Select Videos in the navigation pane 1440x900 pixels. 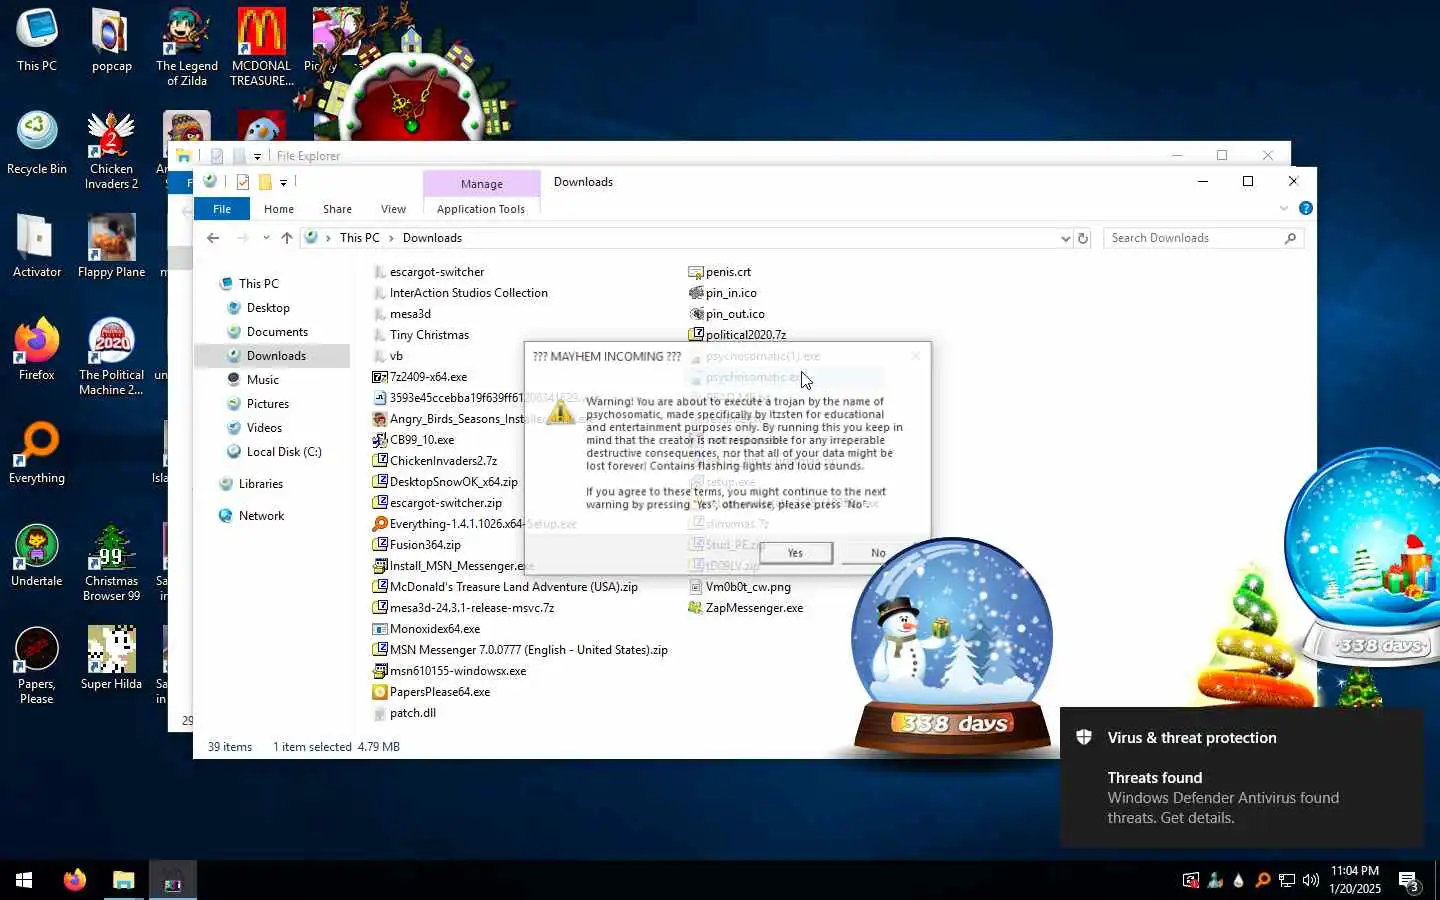click(264, 428)
